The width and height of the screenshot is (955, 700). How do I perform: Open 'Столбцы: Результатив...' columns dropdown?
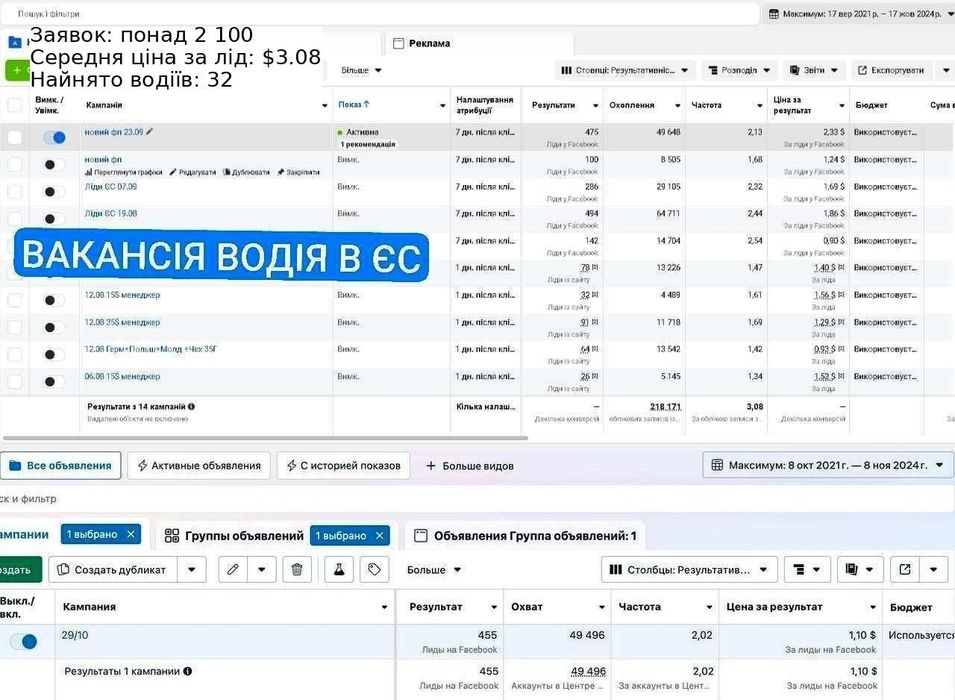(689, 570)
